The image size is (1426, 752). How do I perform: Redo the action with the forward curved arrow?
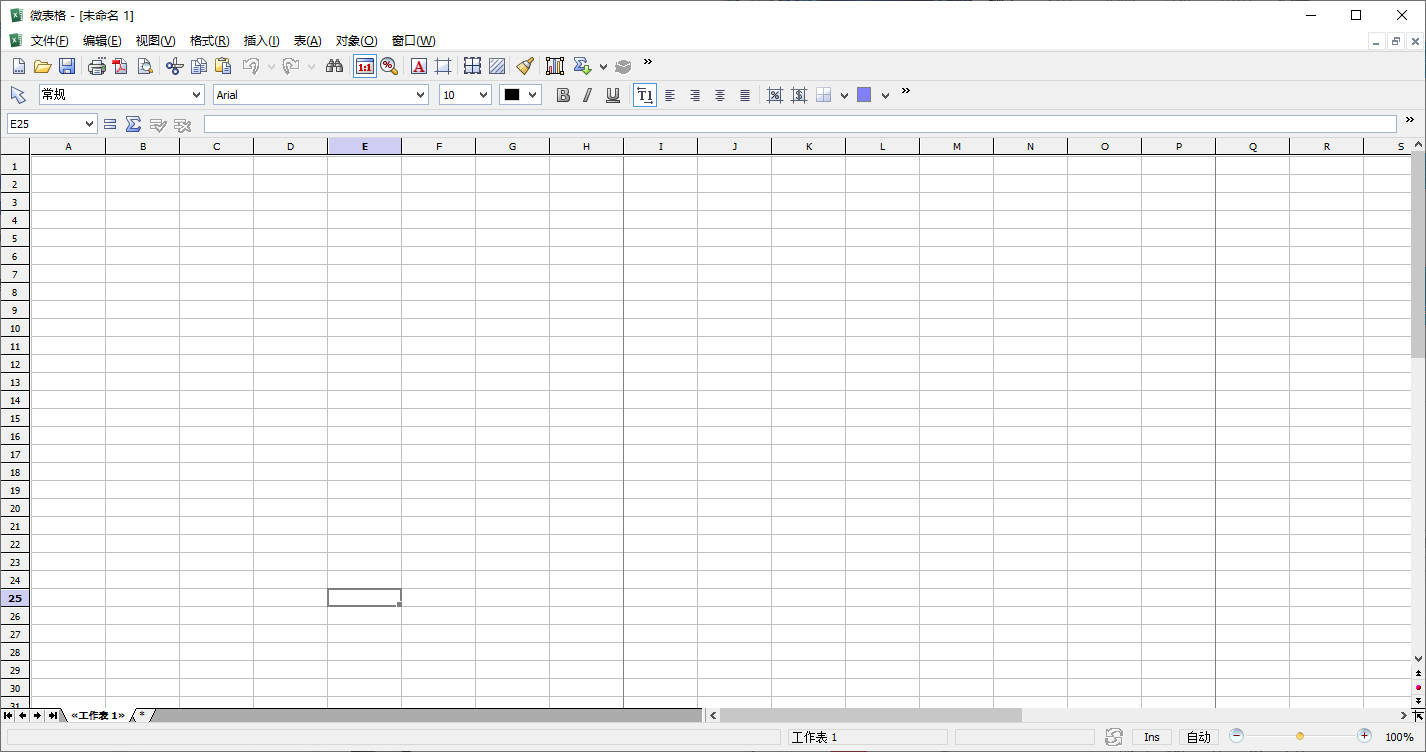[x=290, y=67]
